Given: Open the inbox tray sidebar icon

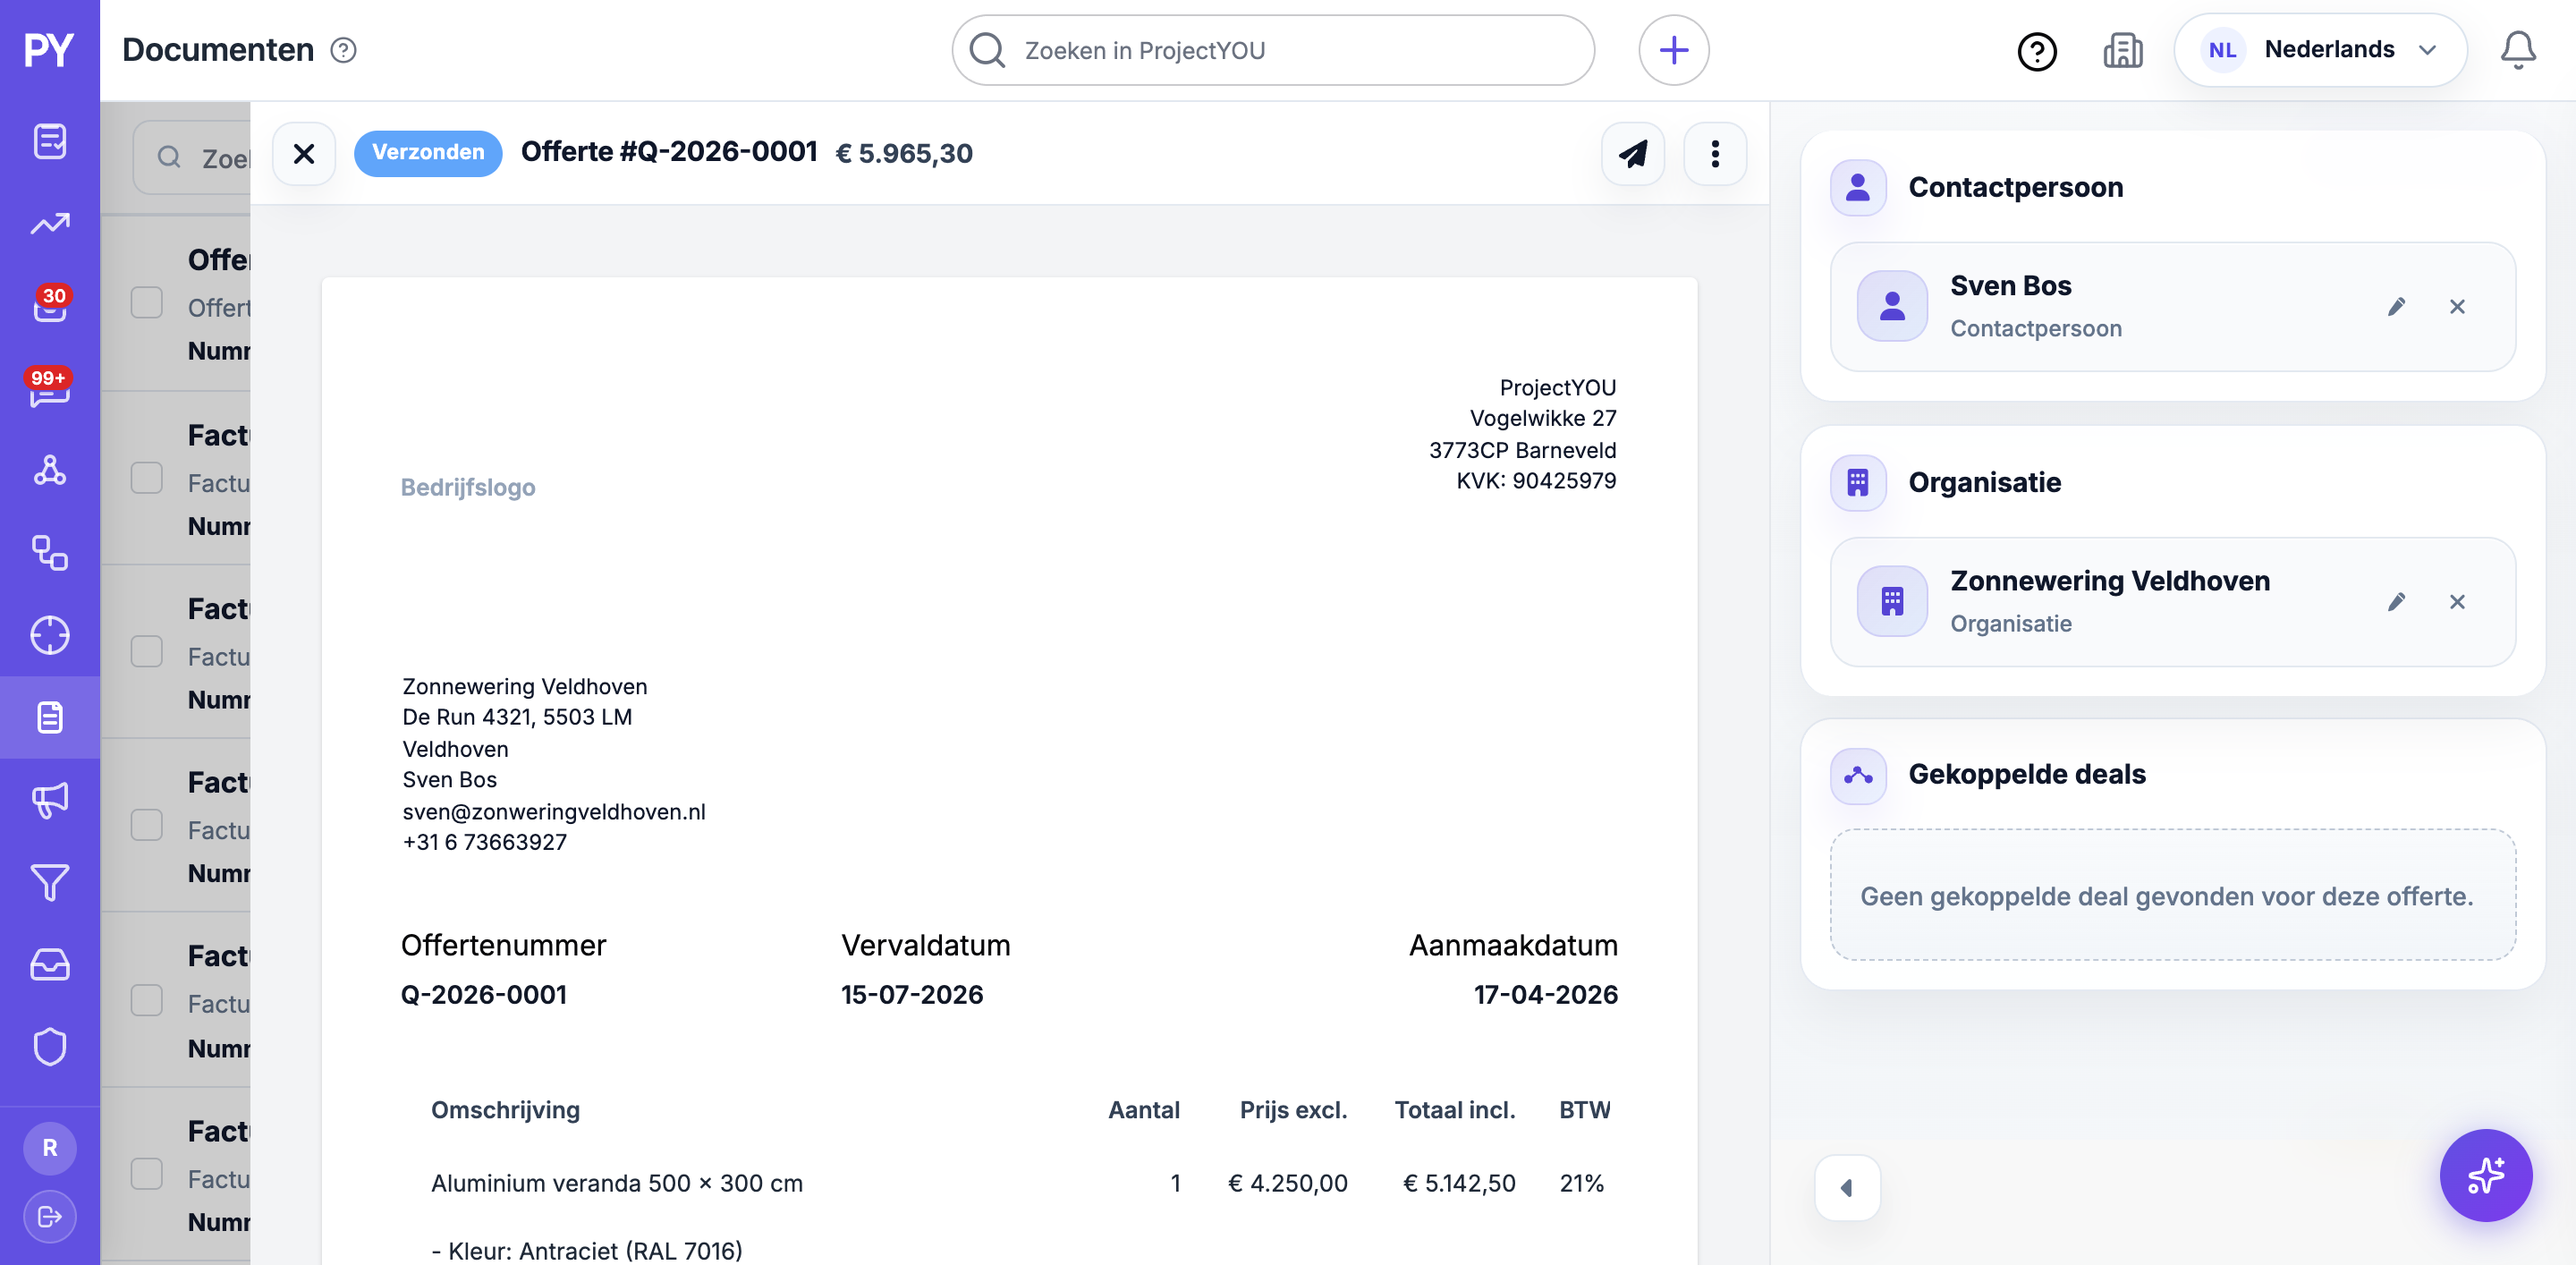Looking at the screenshot, I should [x=50, y=965].
